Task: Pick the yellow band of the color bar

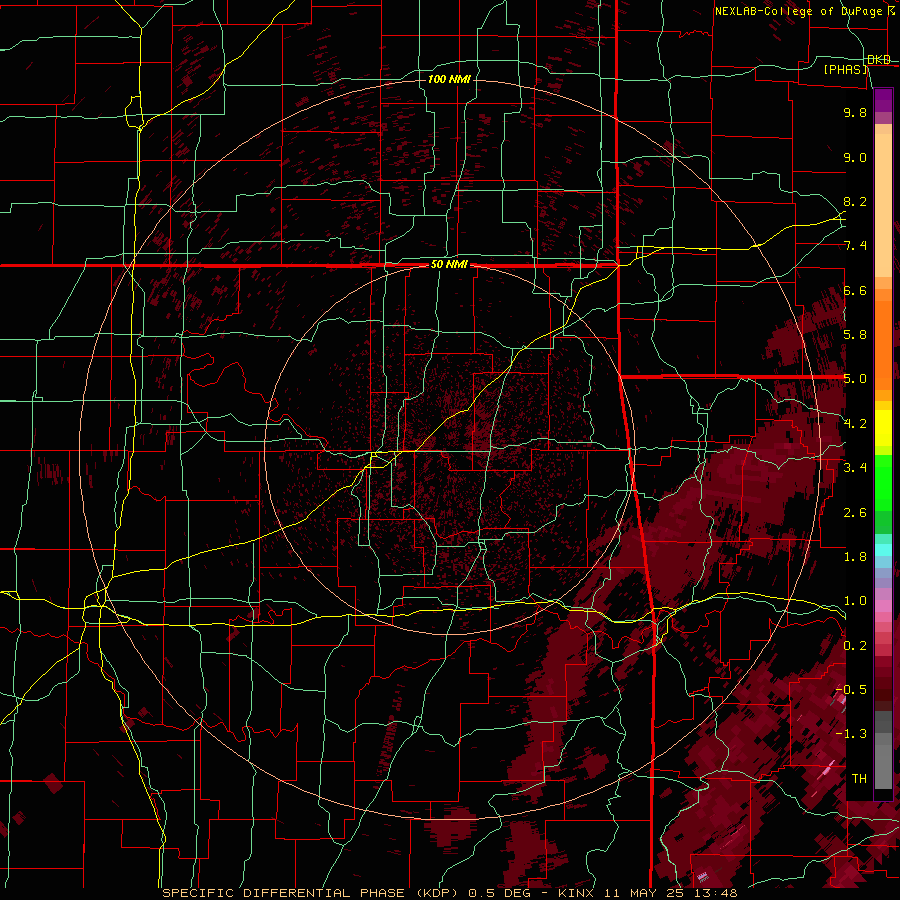Action: coord(883,428)
